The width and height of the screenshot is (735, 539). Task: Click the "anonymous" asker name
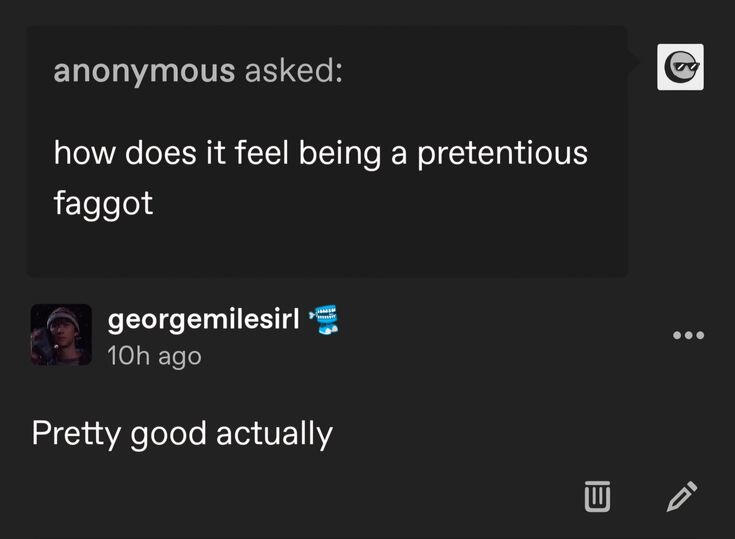[144, 71]
